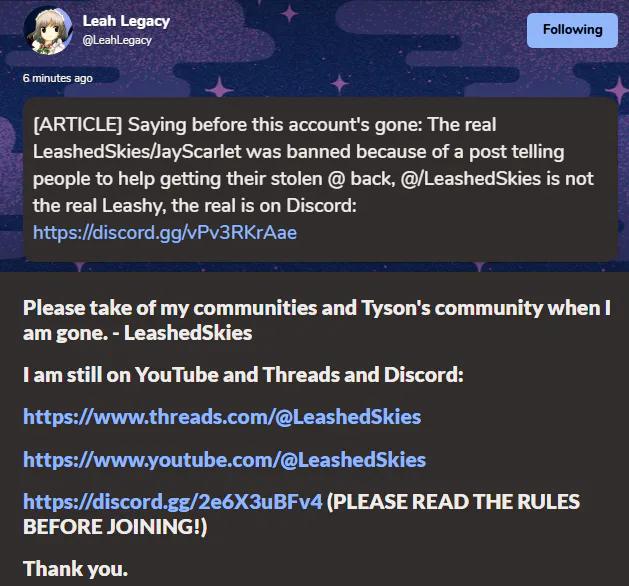Click the Leah Legacy display name
This screenshot has width=629, height=586.
click(x=126, y=21)
